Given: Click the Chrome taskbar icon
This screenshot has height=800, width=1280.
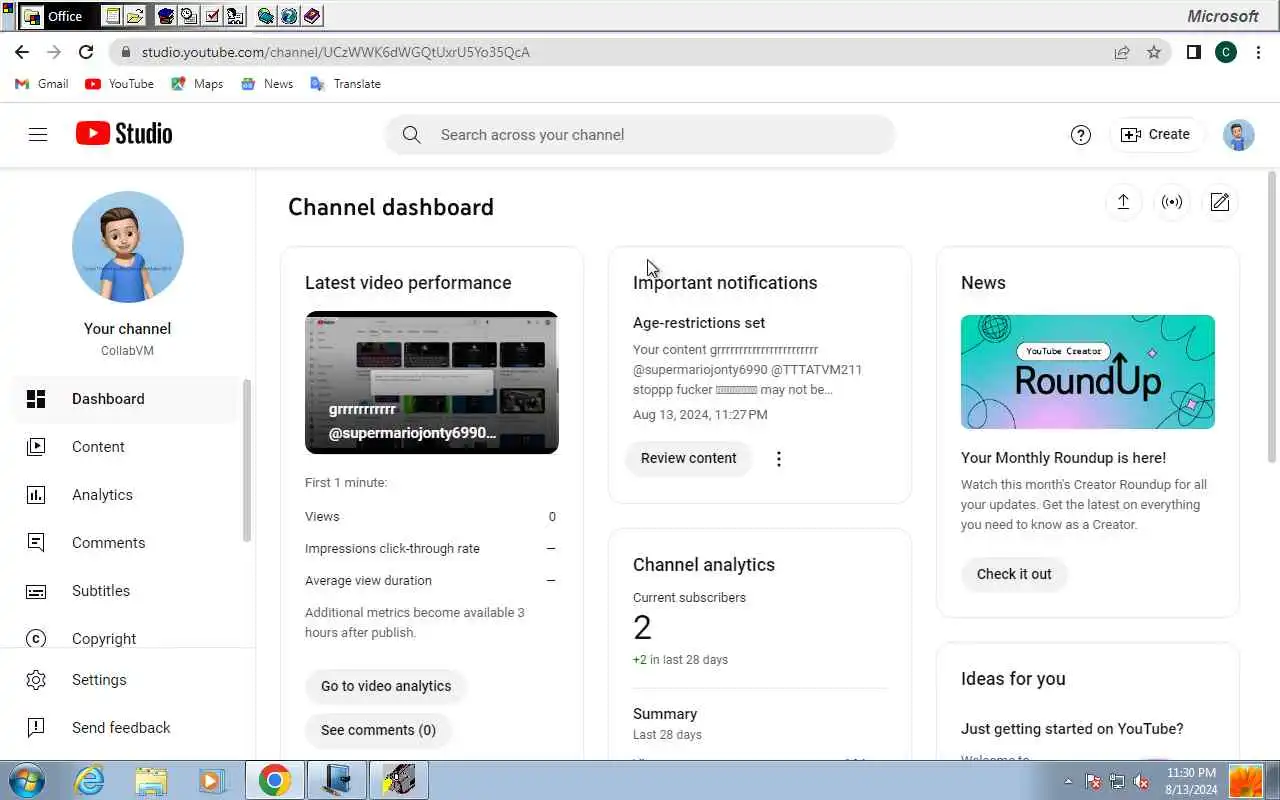Looking at the screenshot, I should point(275,780).
